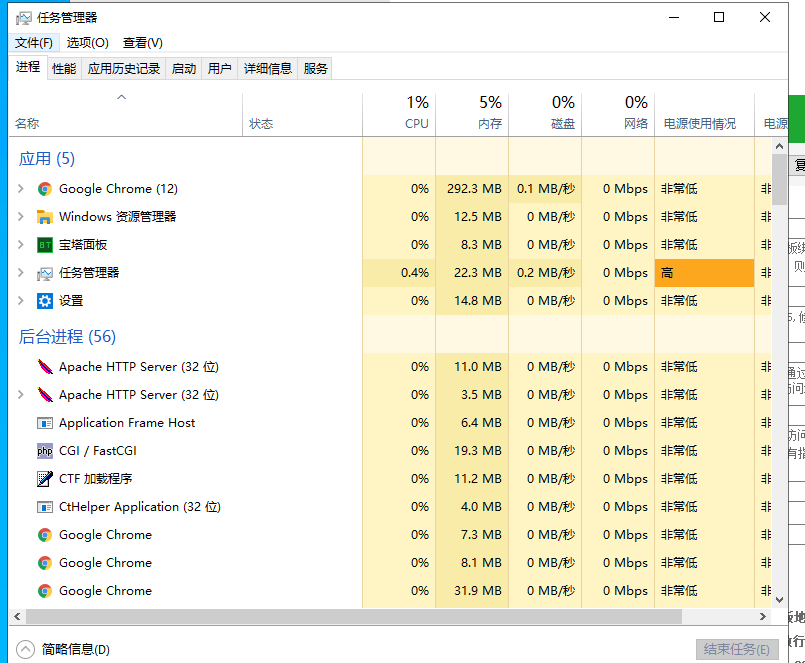Click the 应用 (5) group heading
This screenshot has width=805, height=663.
tap(47, 159)
